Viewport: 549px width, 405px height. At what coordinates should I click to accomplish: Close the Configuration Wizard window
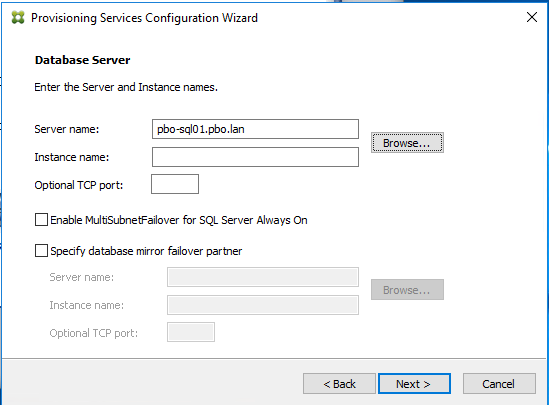click(x=531, y=17)
